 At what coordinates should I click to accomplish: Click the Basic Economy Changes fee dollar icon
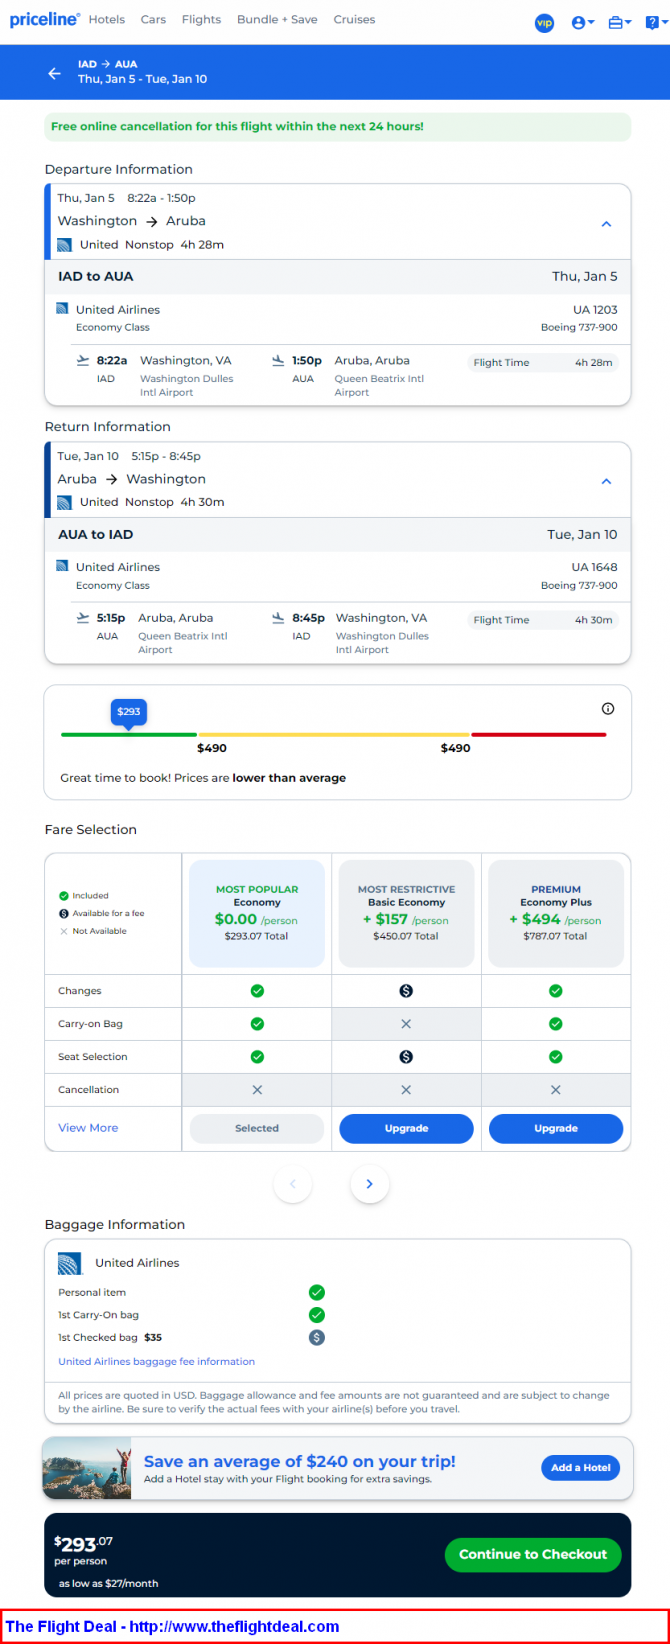pos(406,991)
